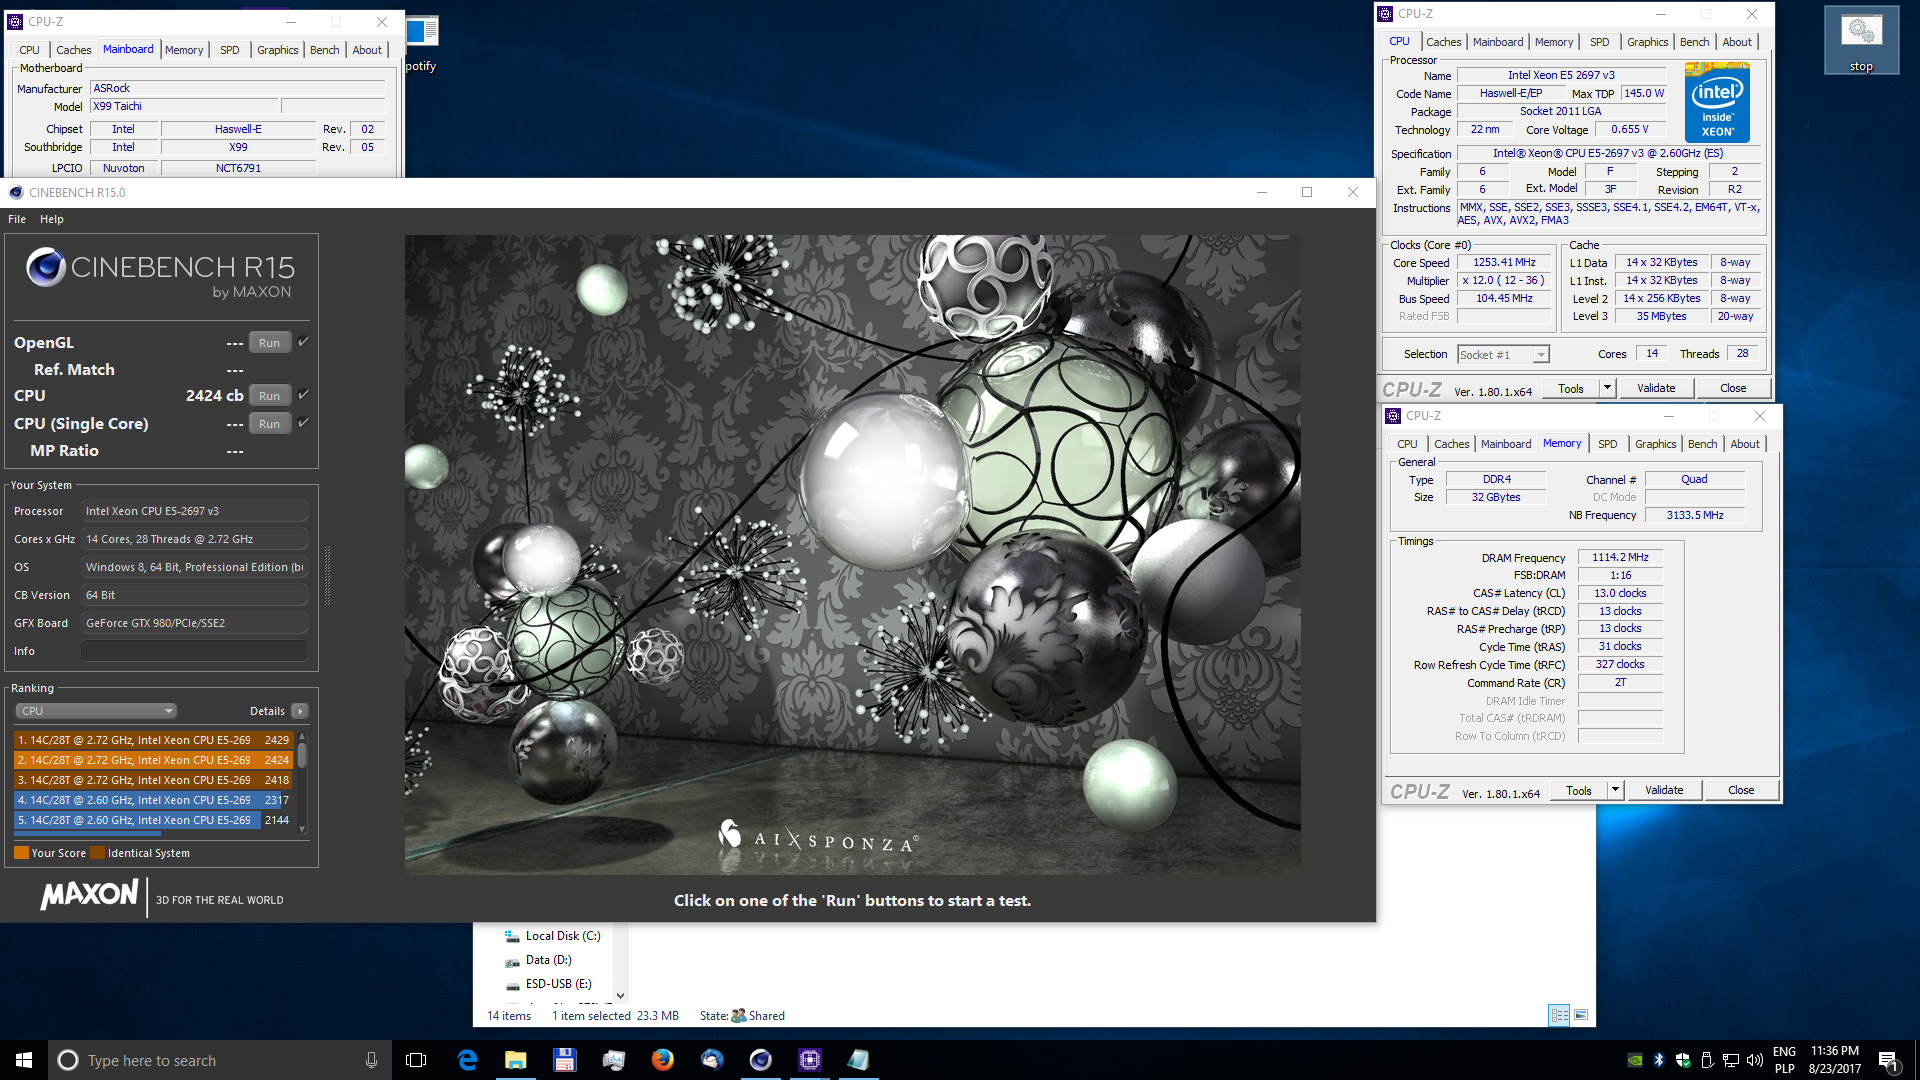
Task: Click the orange Your Score color swatch
Action: (x=22, y=853)
